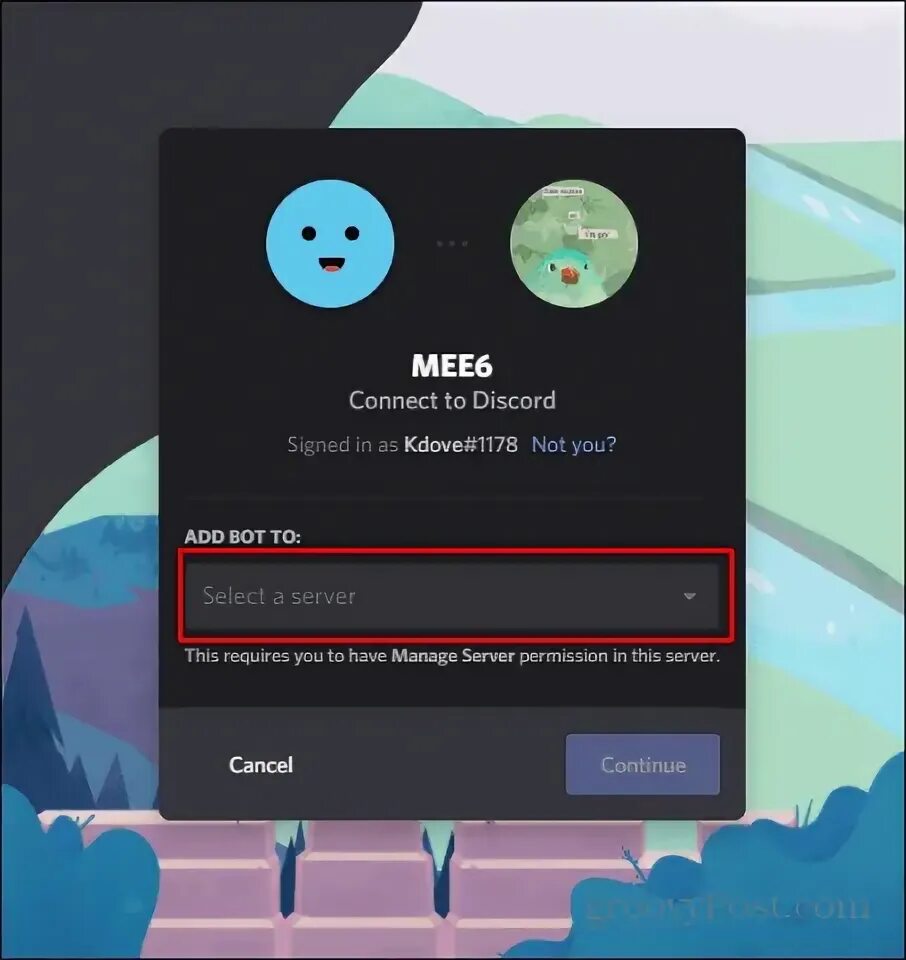Click the "Signed in as" text
The height and width of the screenshot is (960, 906).
click(343, 444)
